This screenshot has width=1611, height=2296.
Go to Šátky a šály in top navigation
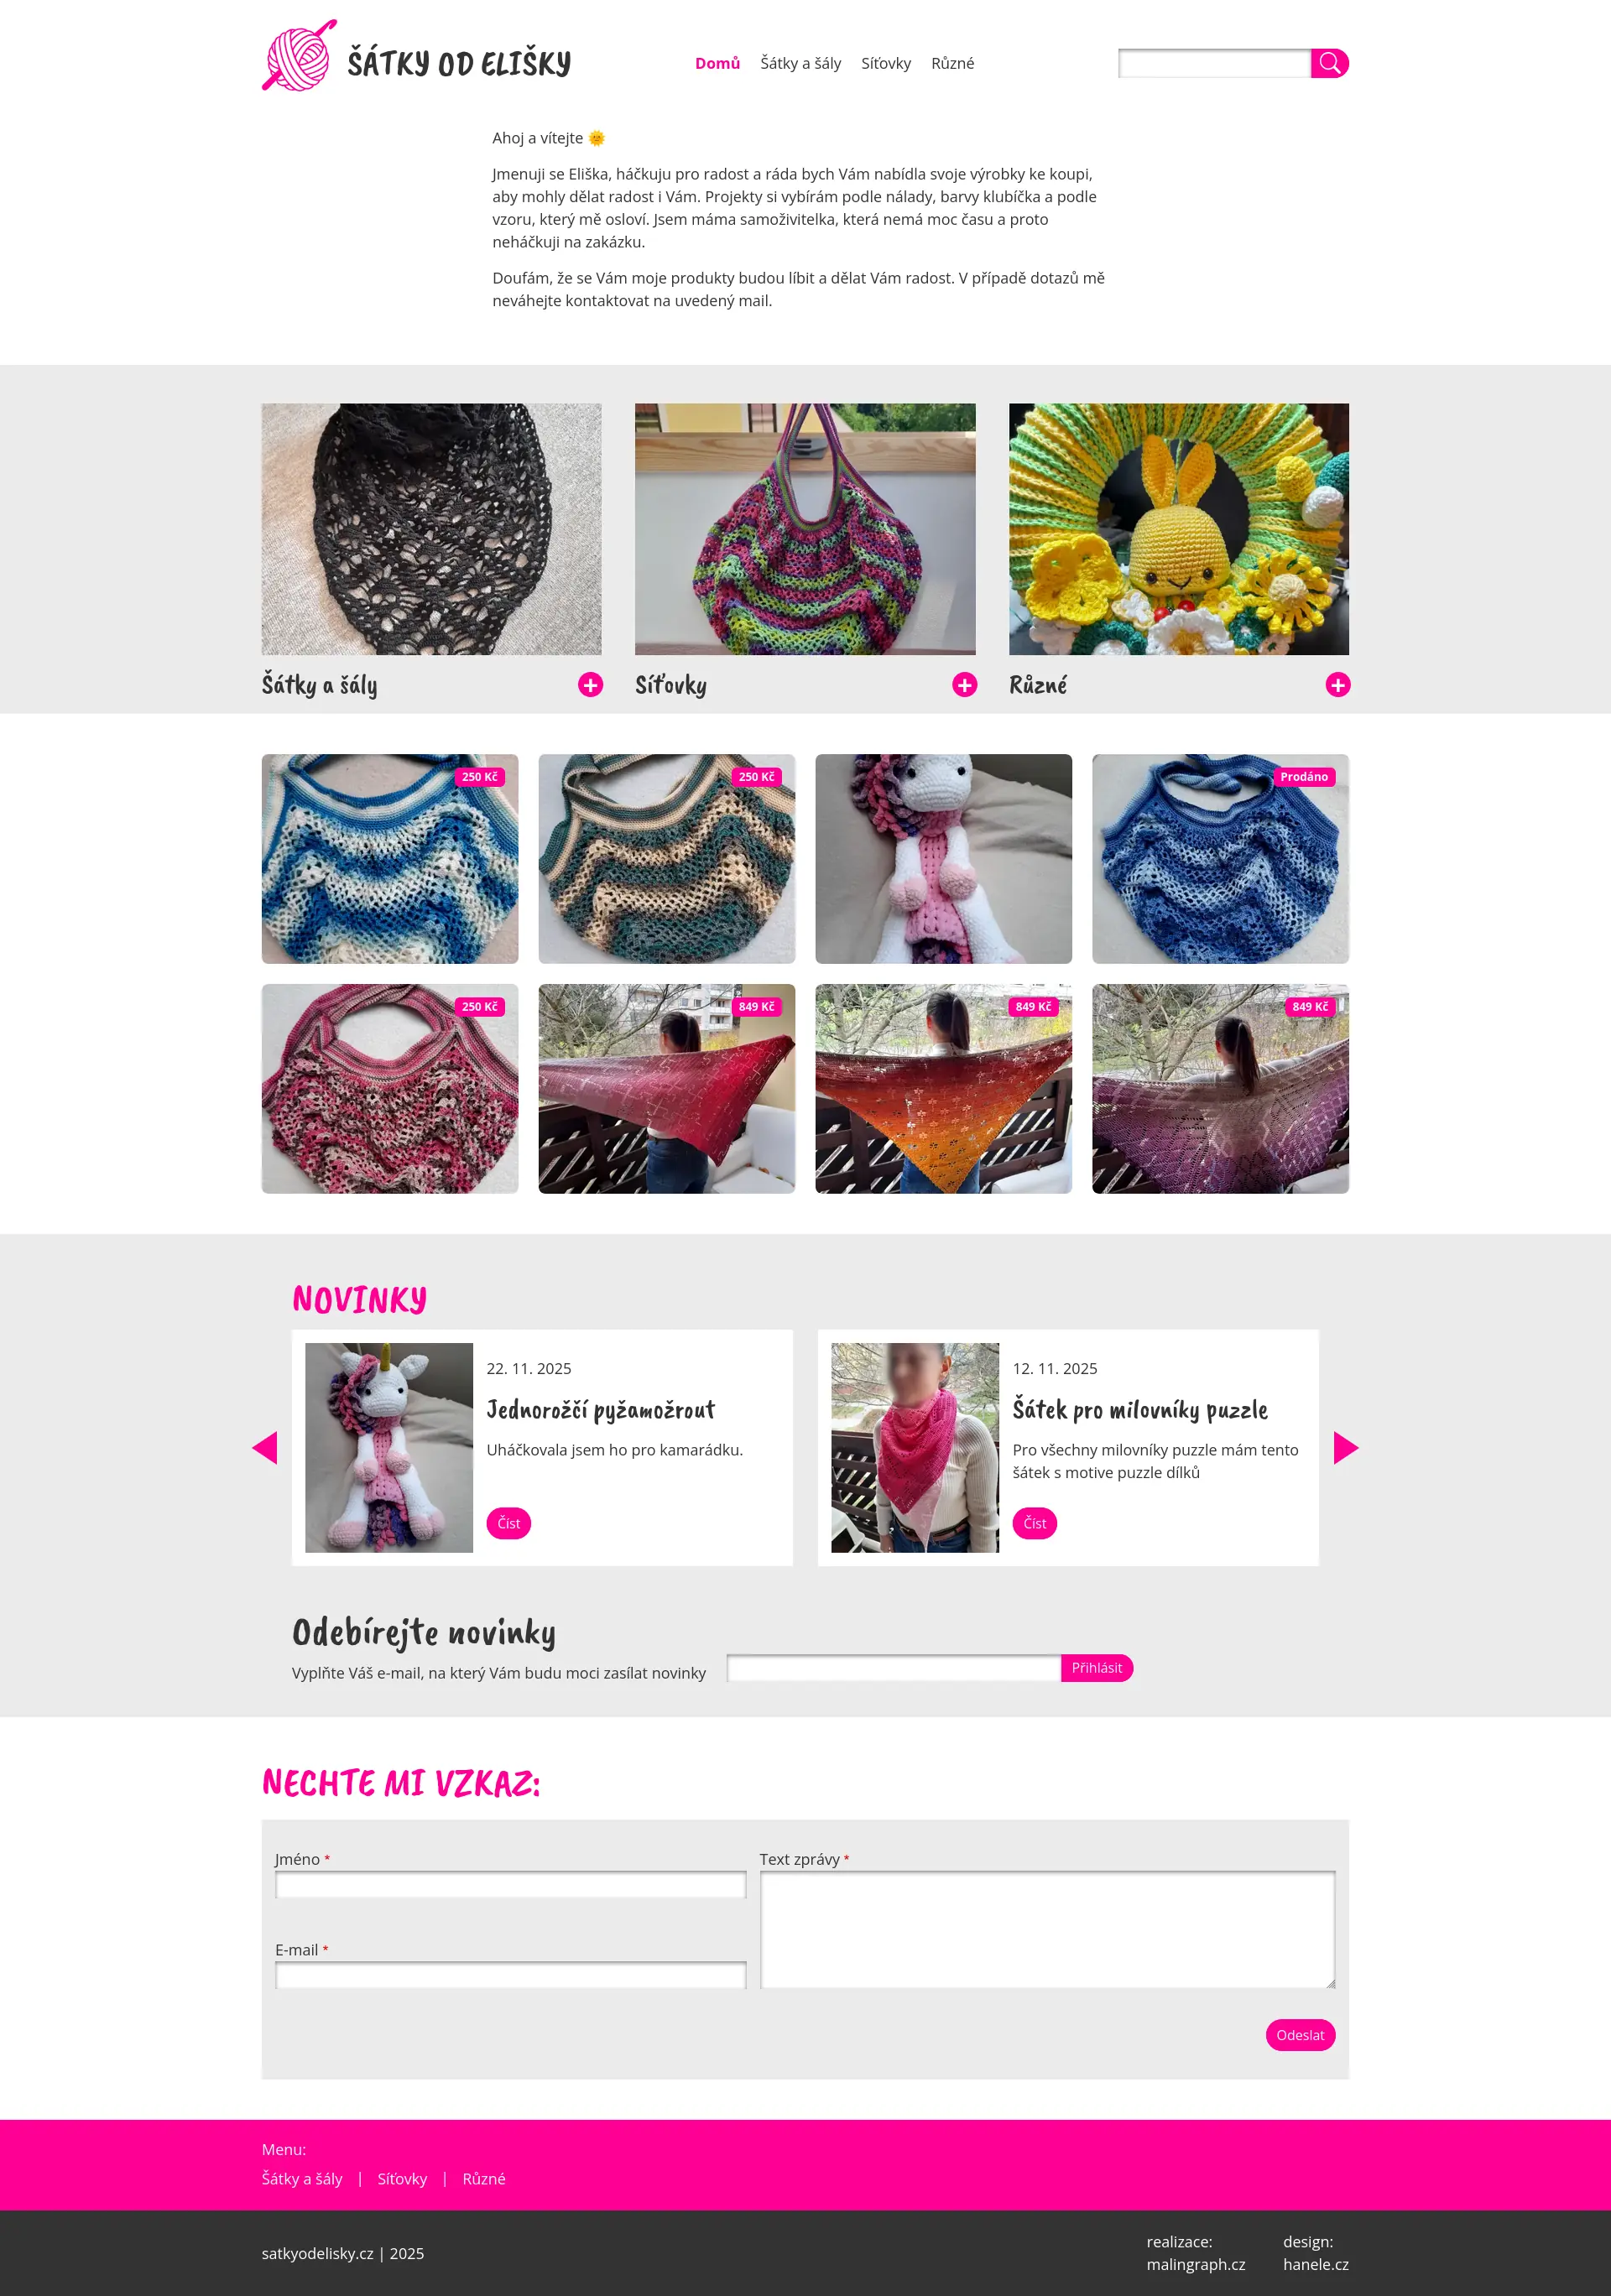[x=800, y=63]
